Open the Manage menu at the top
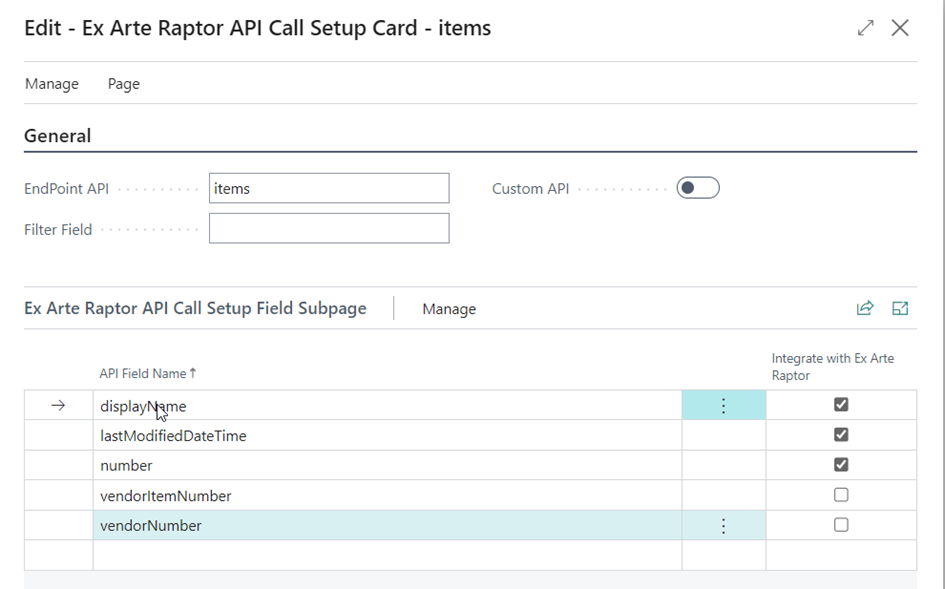This screenshot has height=589, width=945. [x=52, y=84]
